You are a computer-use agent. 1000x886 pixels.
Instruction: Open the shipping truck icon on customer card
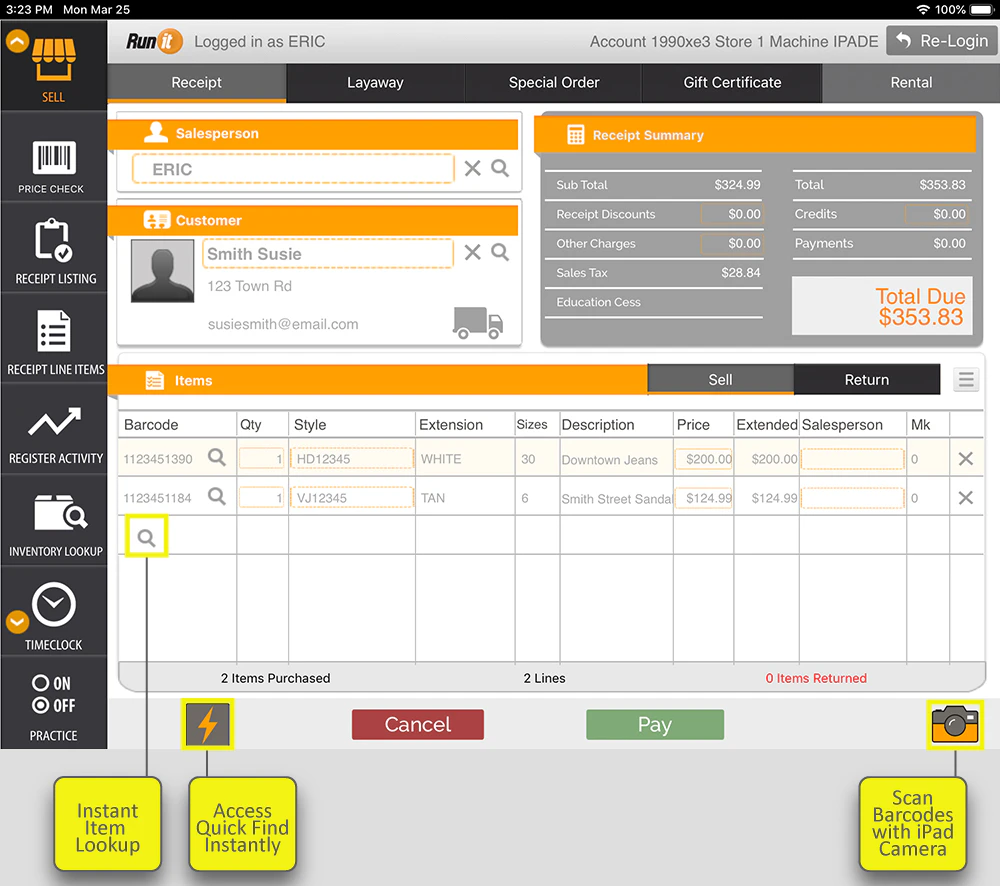coord(477,322)
